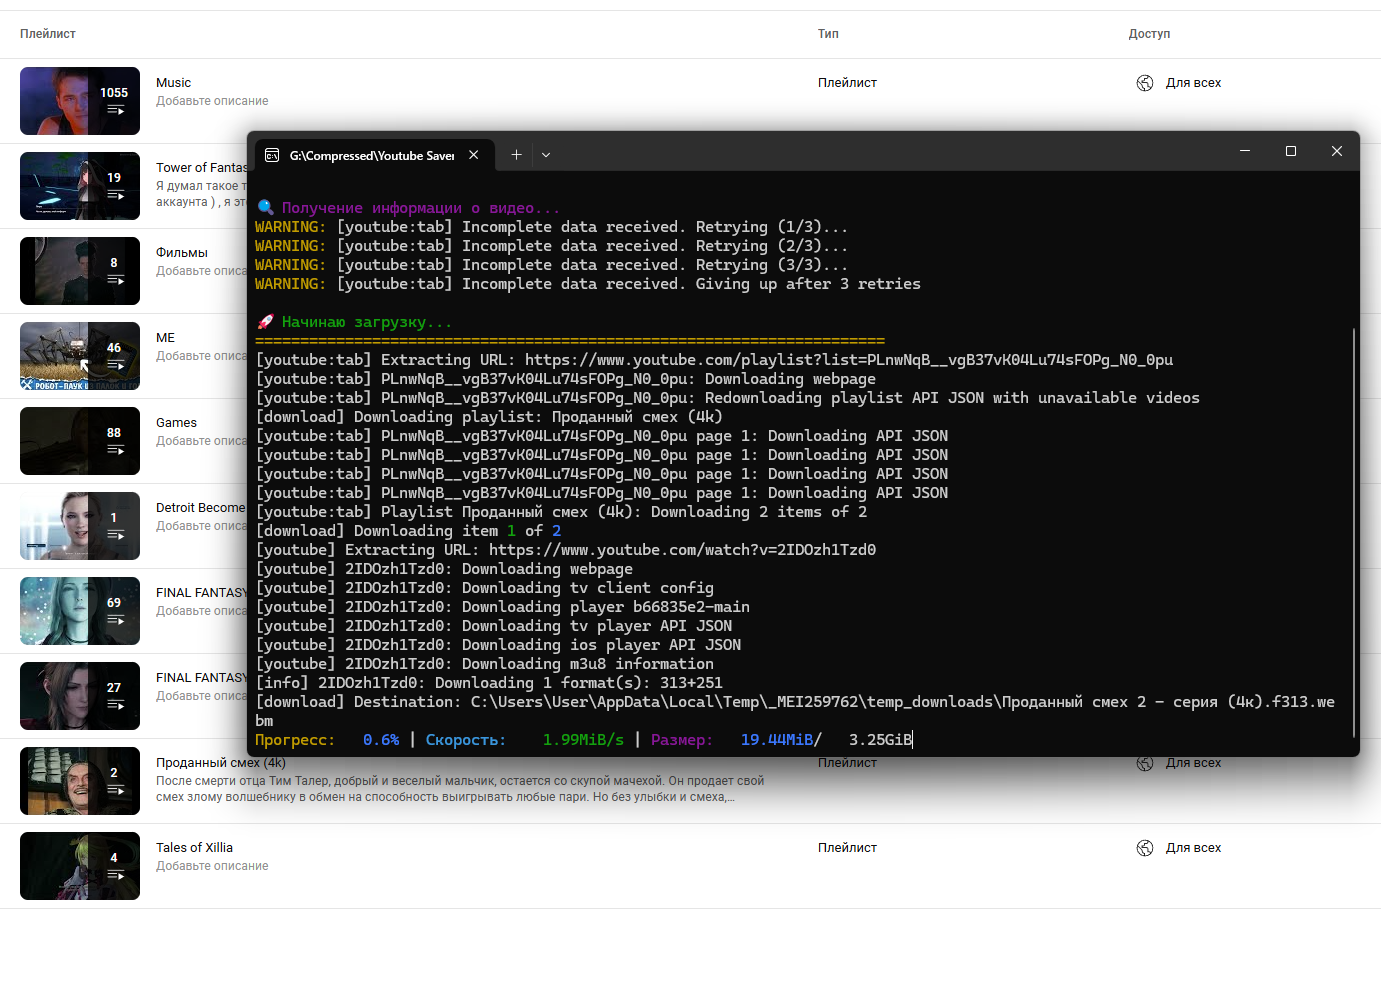The height and width of the screenshot is (988, 1381).
Task: Close the Youtube Saver terminal tab
Action: [x=474, y=155]
